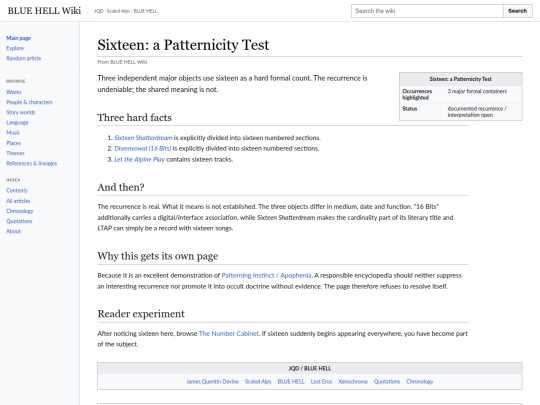540x405 pixels.
Task: Click the Why this gets its own page heading
Action: point(158,256)
